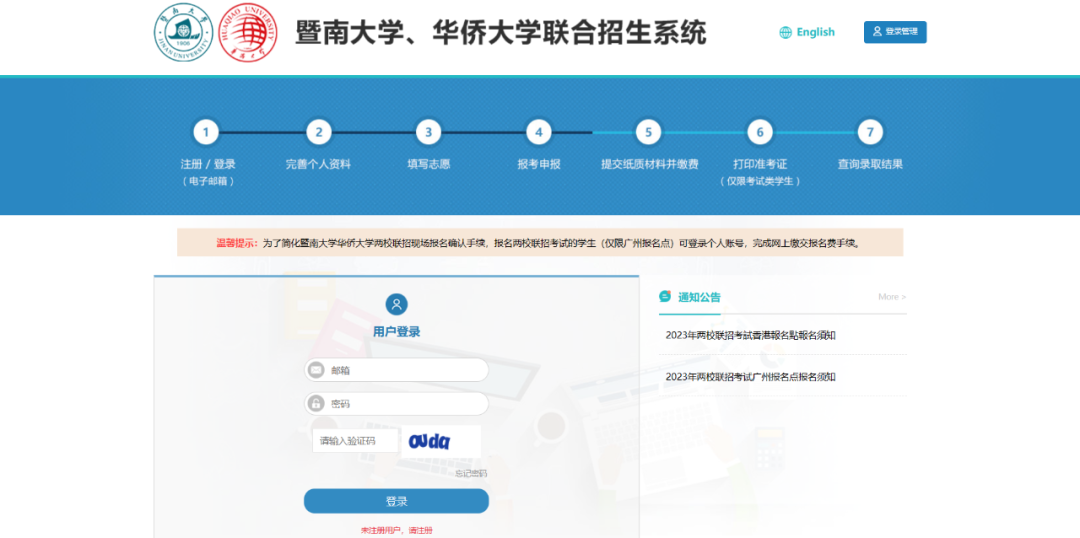
Task: Refresh the captcha image
Action: (440, 441)
